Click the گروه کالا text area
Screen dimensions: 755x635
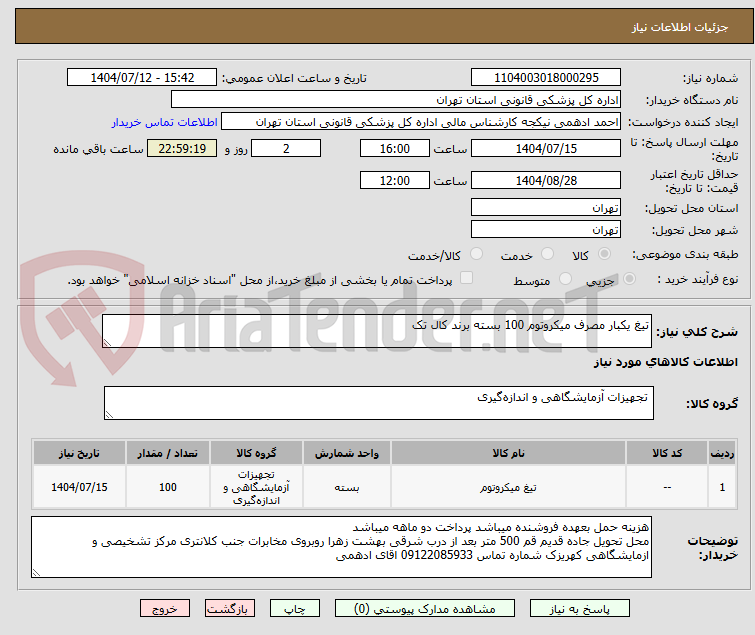(379, 403)
